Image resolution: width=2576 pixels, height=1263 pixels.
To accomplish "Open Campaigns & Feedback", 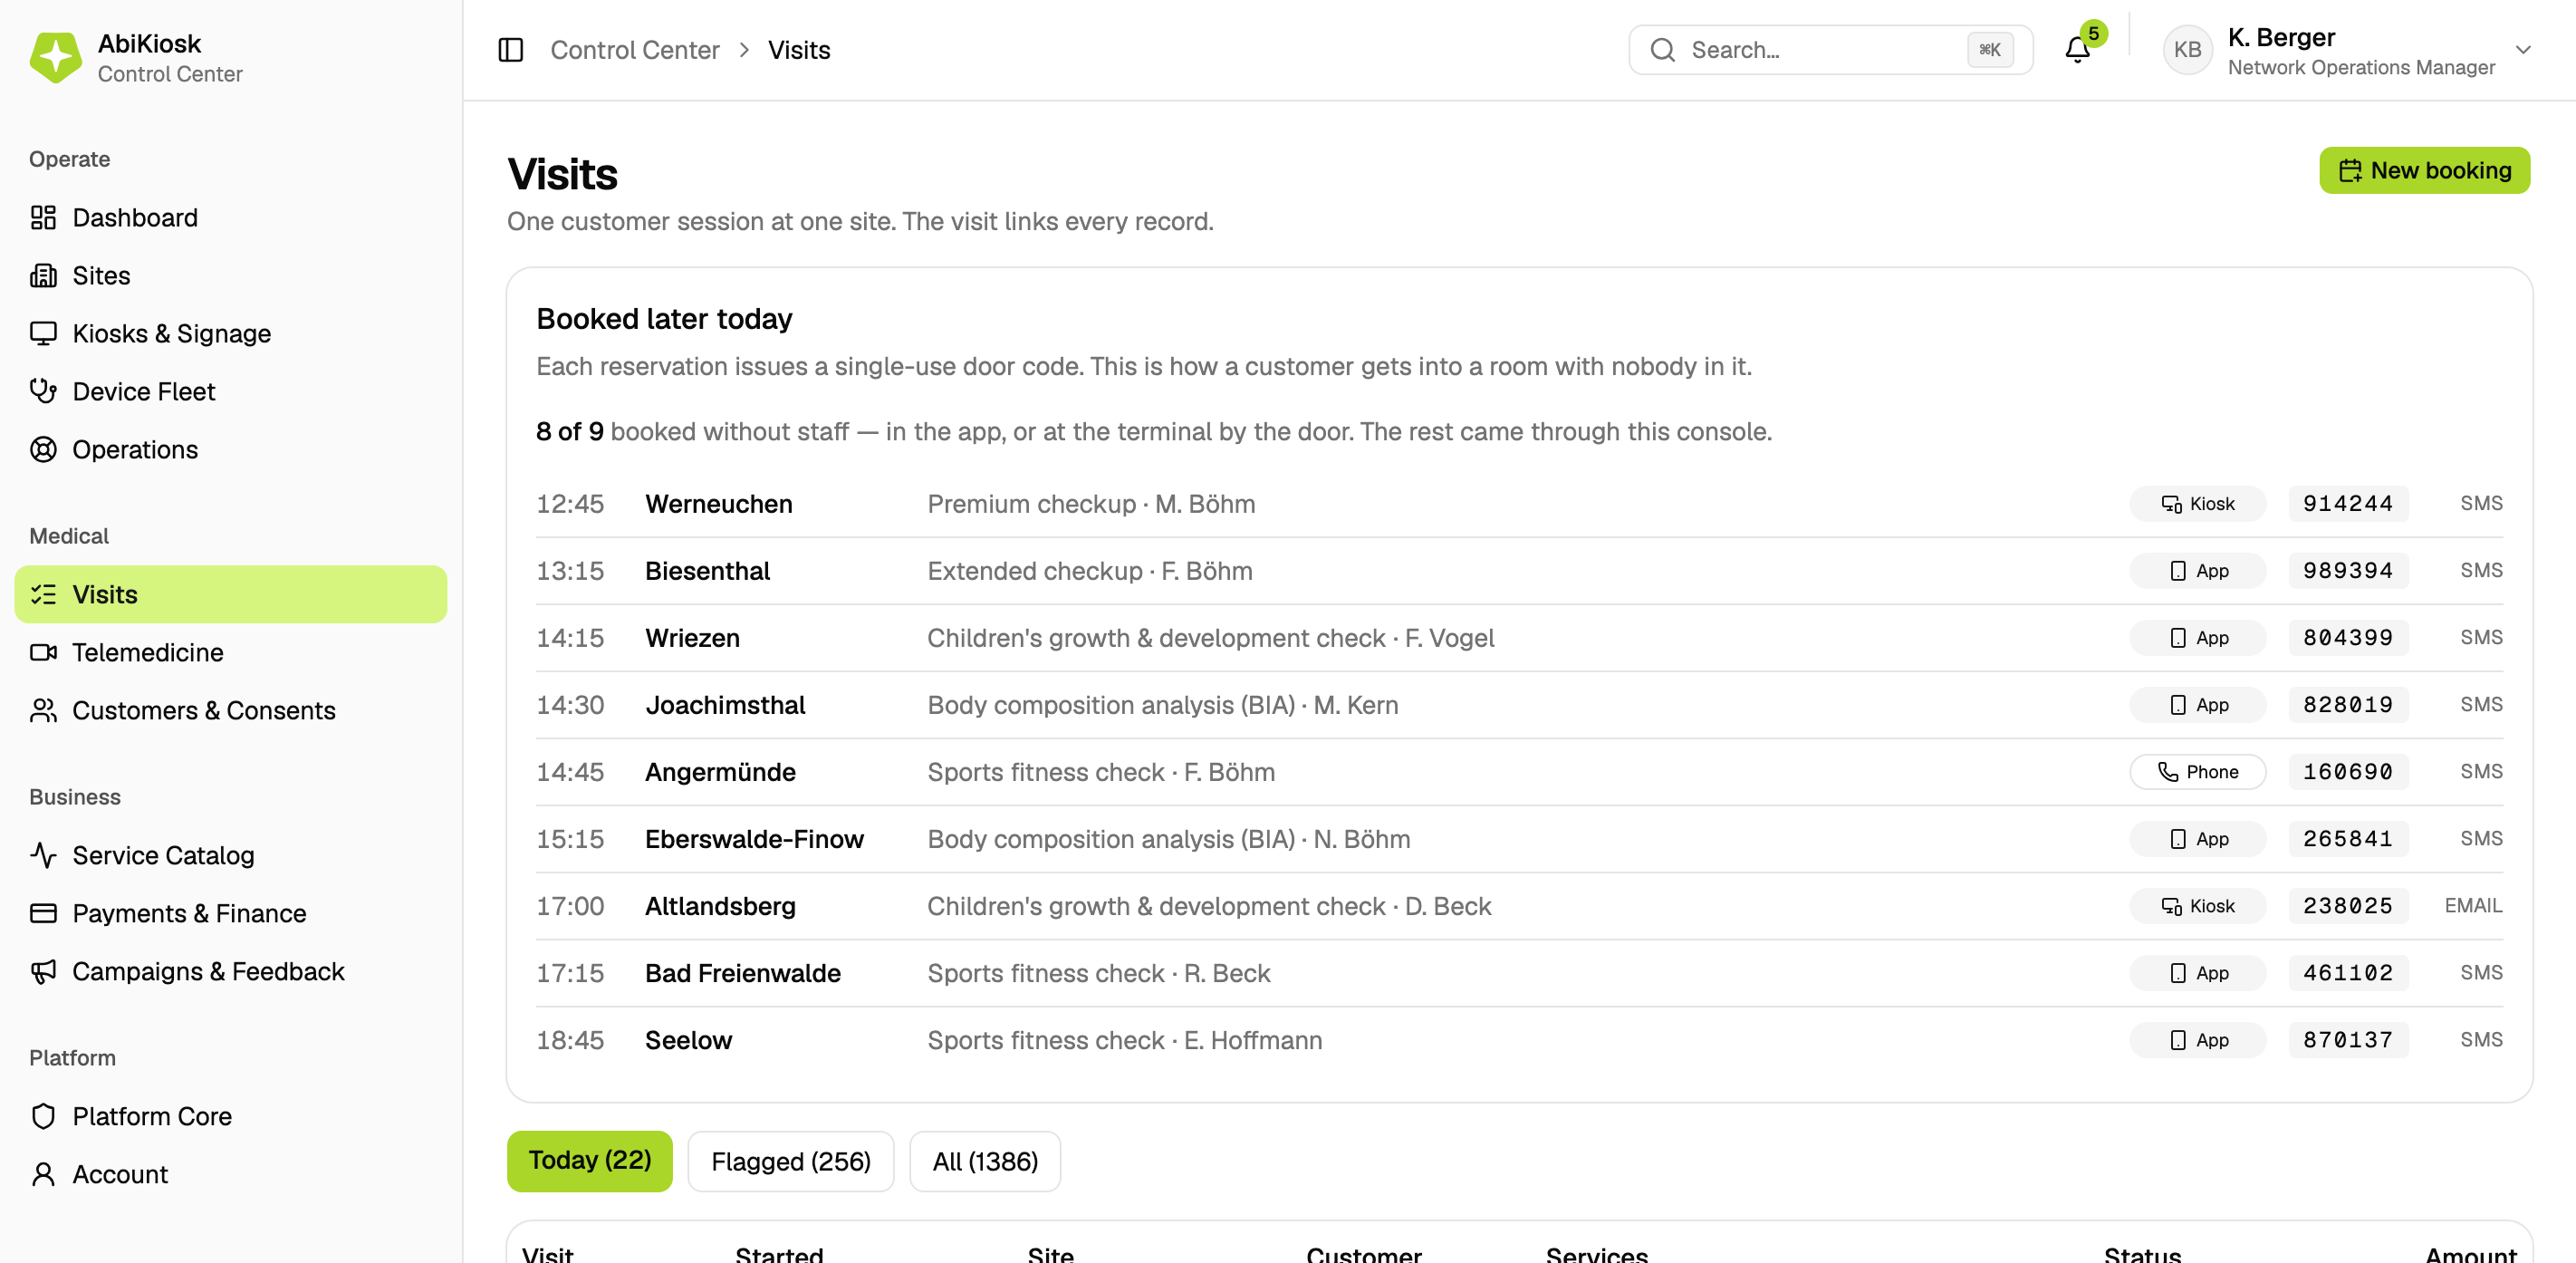I will click(x=230, y=972).
